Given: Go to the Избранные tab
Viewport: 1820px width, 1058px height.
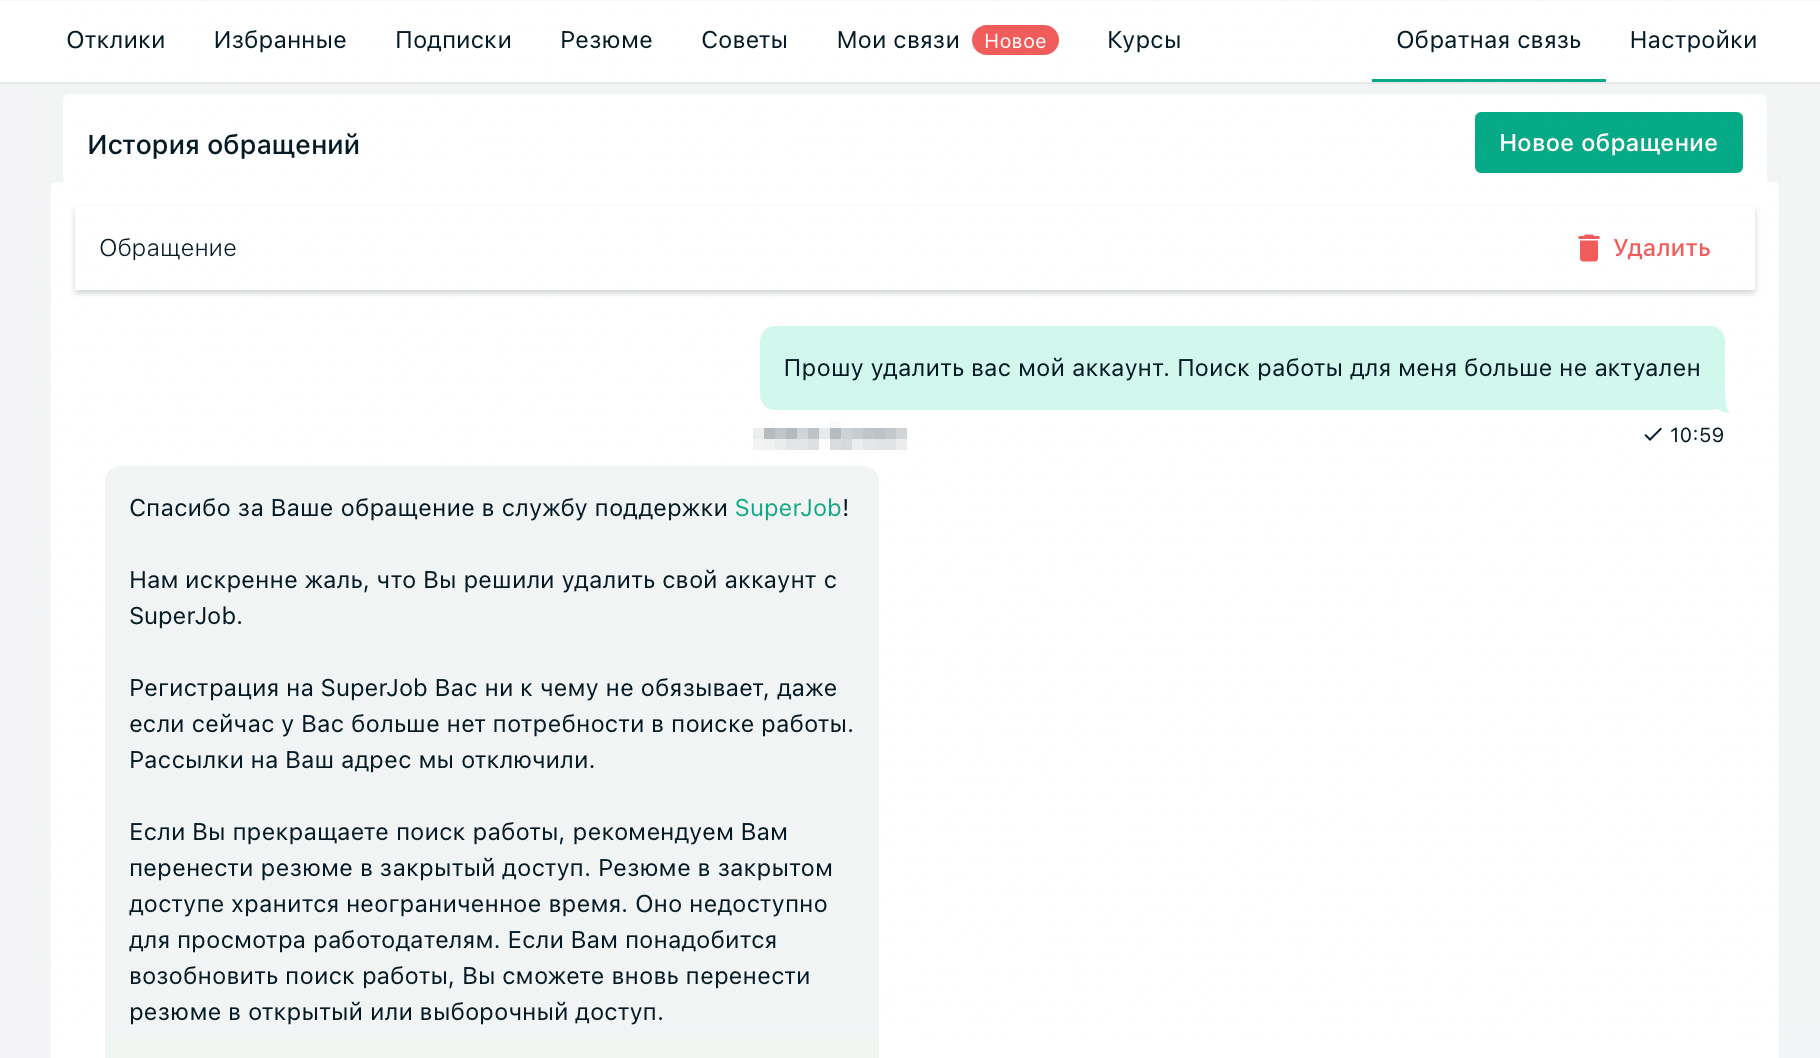Looking at the screenshot, I should [280, 40].
